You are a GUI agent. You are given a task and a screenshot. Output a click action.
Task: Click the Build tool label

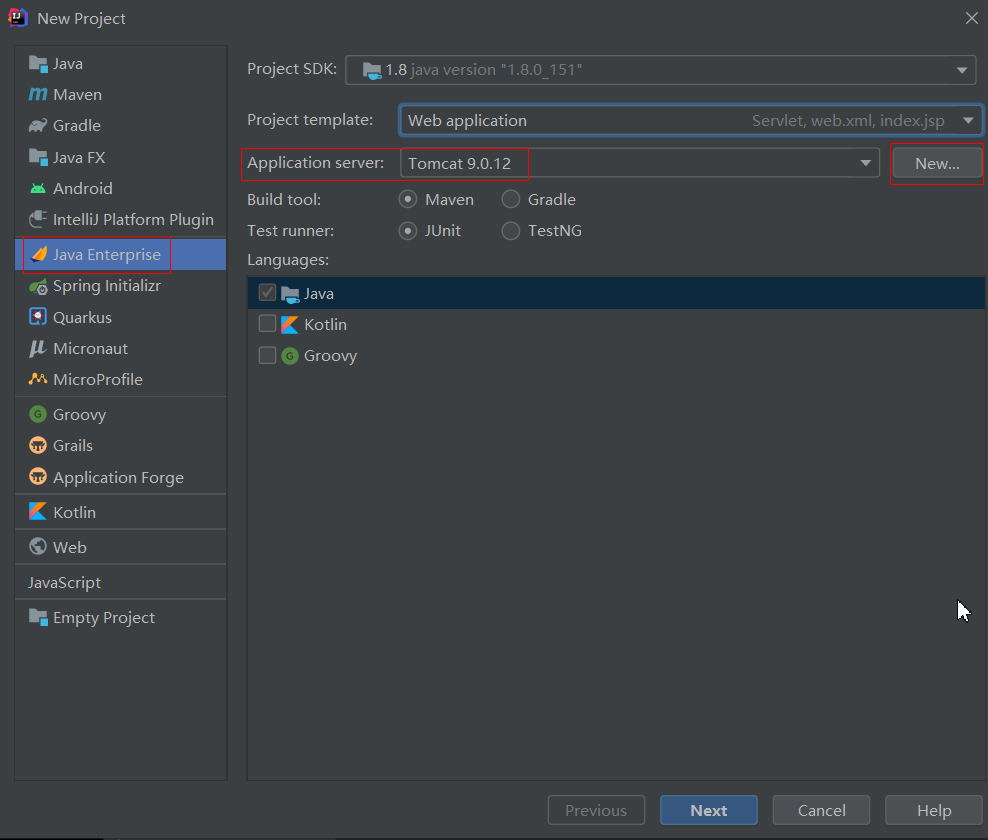pyautogui.click(x=284, y=200)
